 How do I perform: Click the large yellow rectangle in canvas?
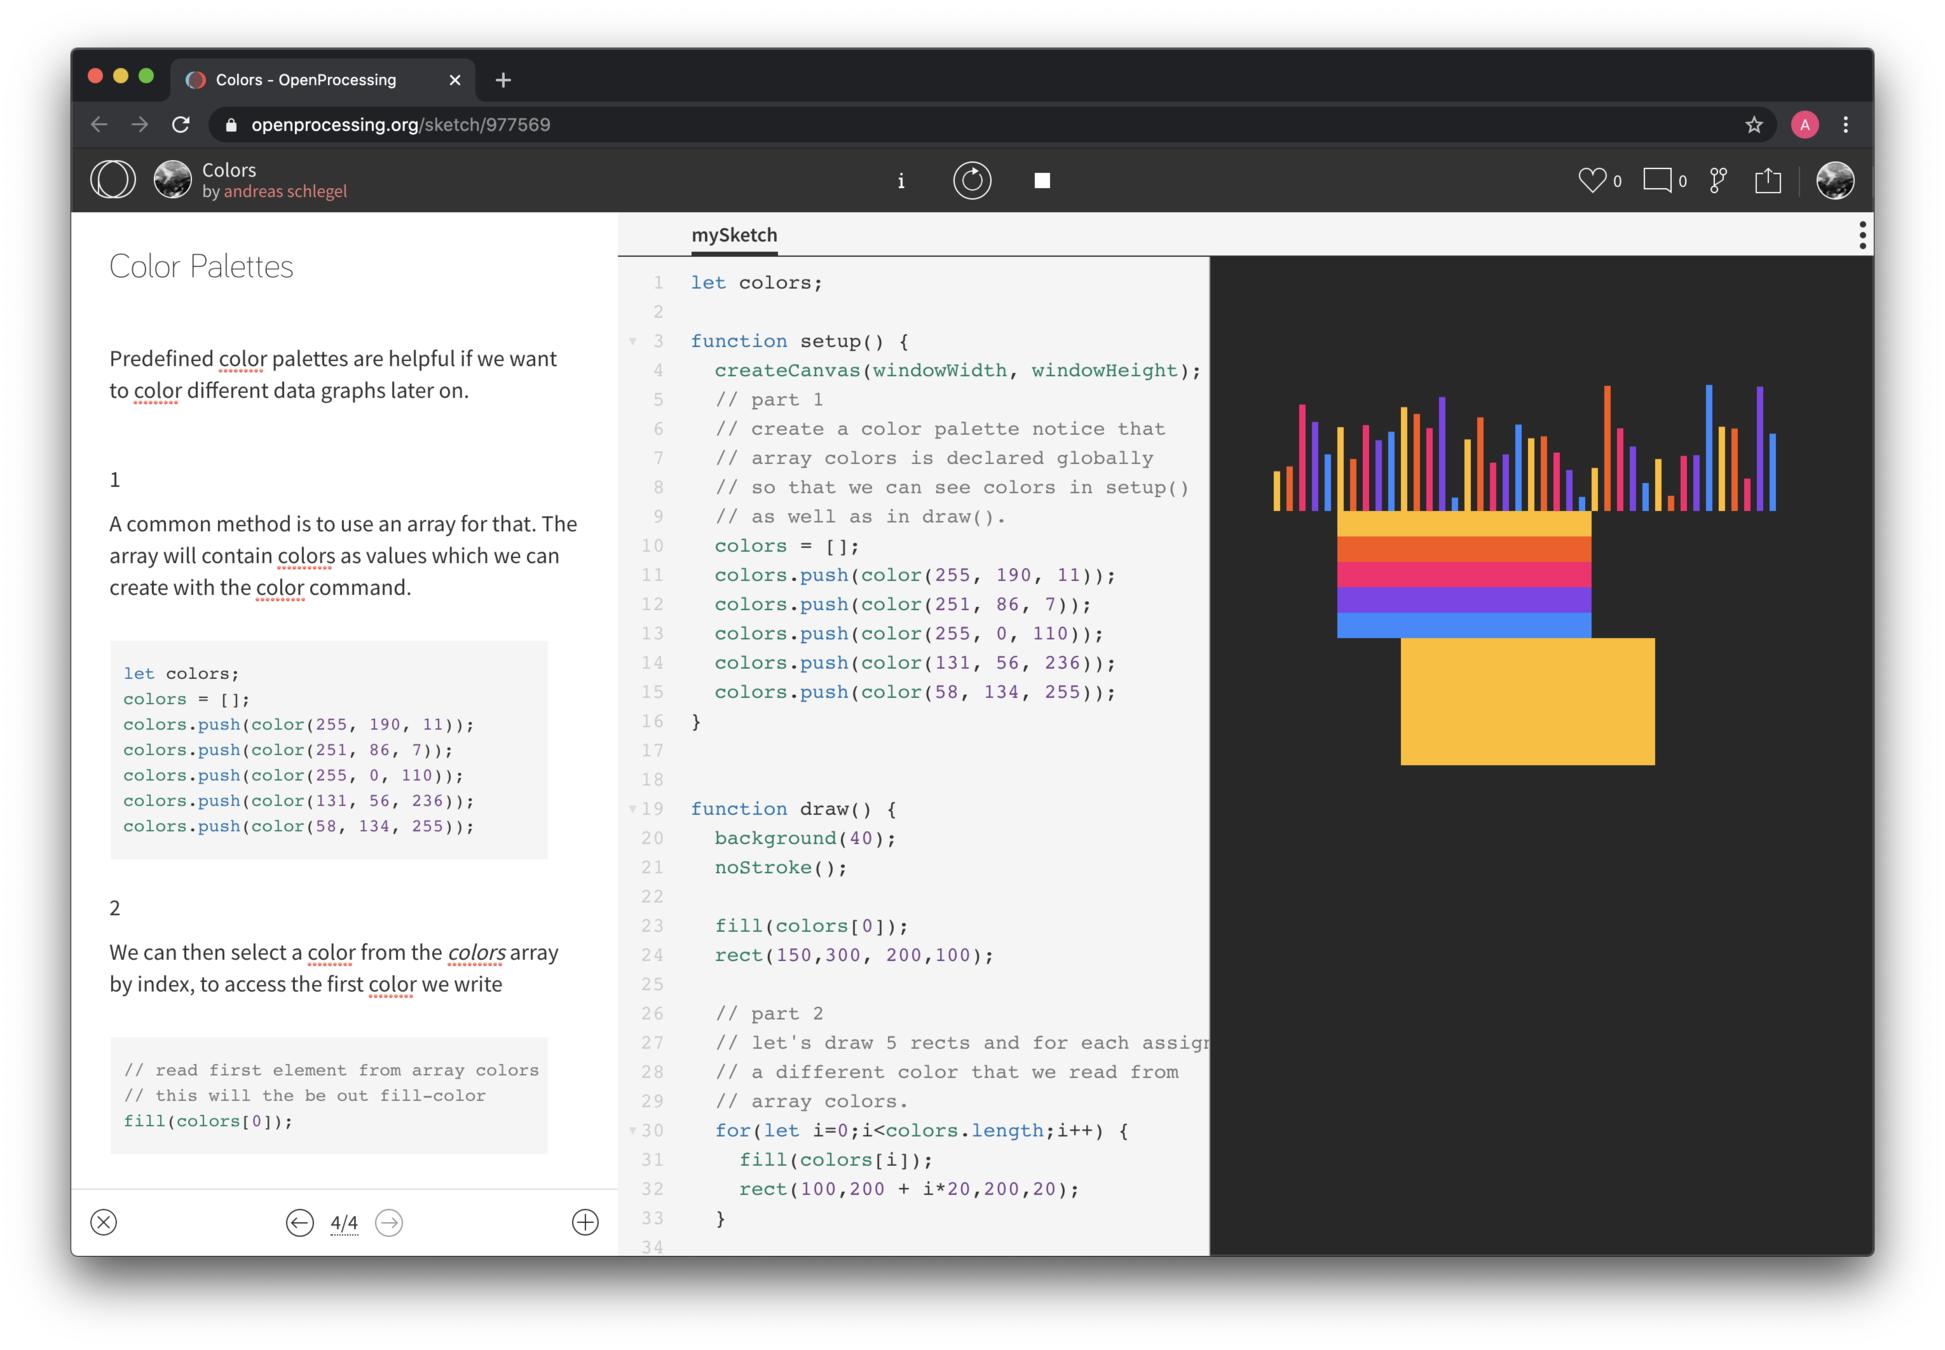coord(1527,701)
